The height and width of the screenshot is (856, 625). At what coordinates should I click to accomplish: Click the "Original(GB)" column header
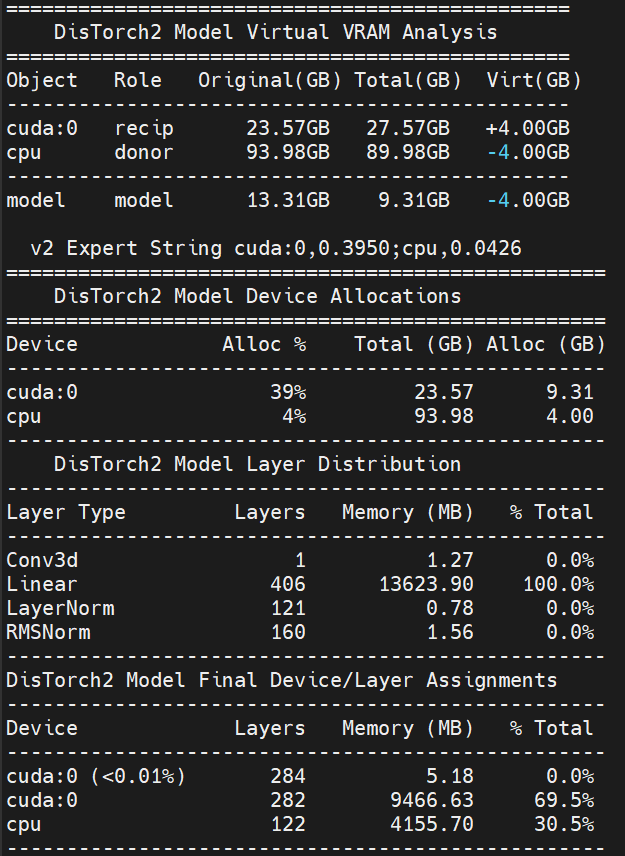[x=270, y=81]
